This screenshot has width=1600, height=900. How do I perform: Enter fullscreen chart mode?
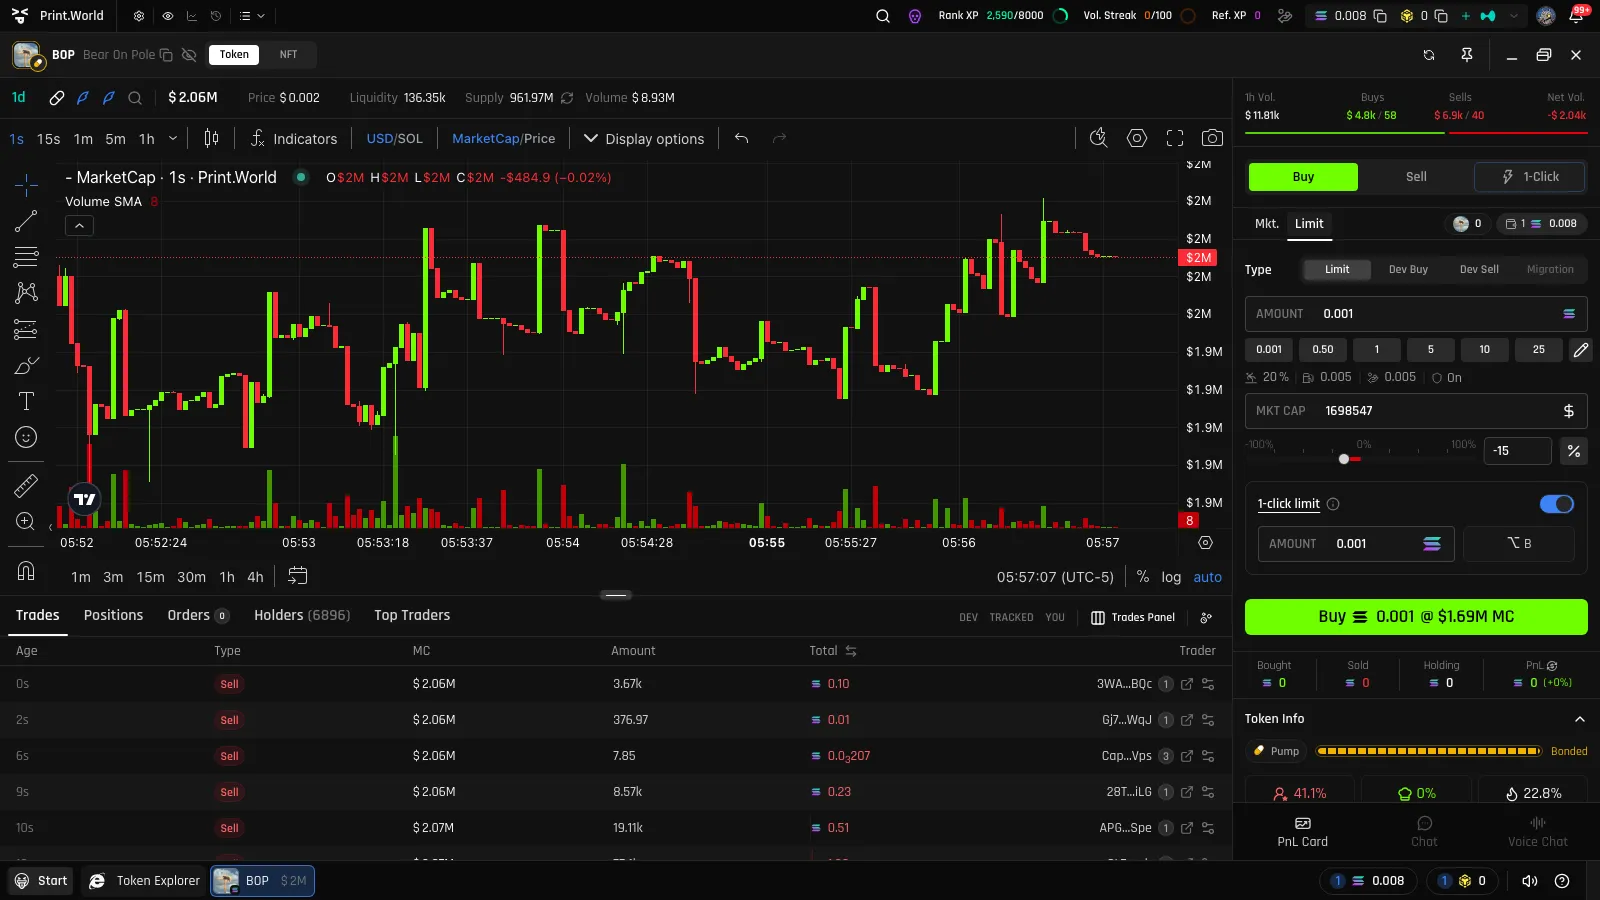click(x=1175, y=138)
